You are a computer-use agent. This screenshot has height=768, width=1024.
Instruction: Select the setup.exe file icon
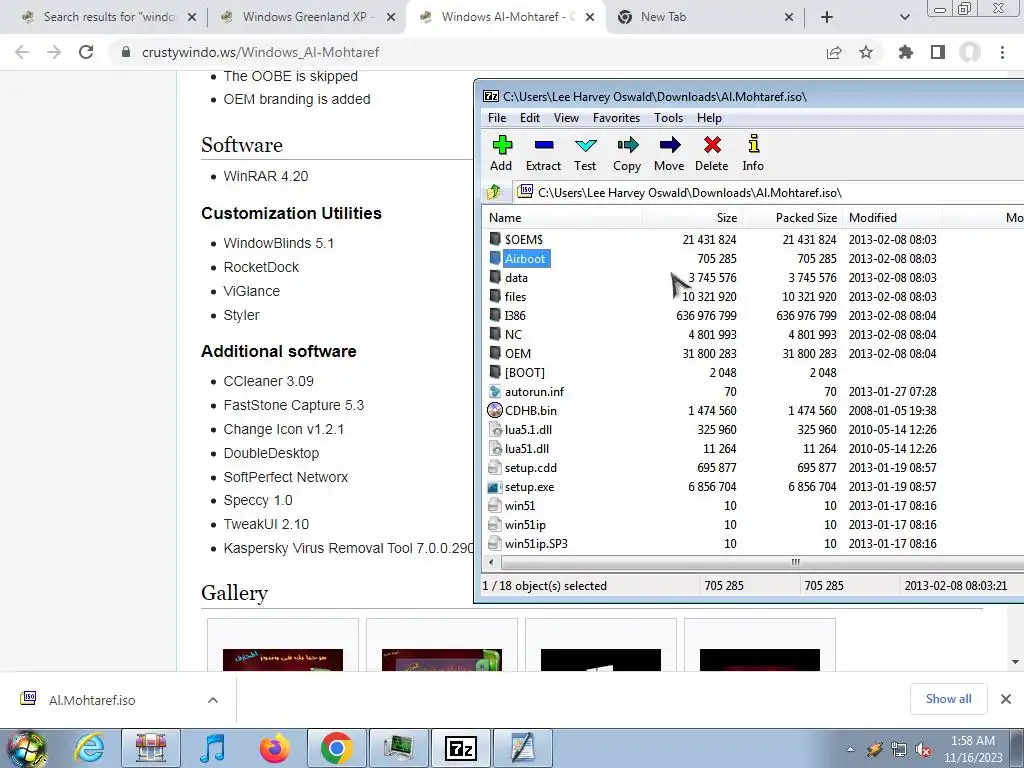pyautogui.click(x=494, y=487)
